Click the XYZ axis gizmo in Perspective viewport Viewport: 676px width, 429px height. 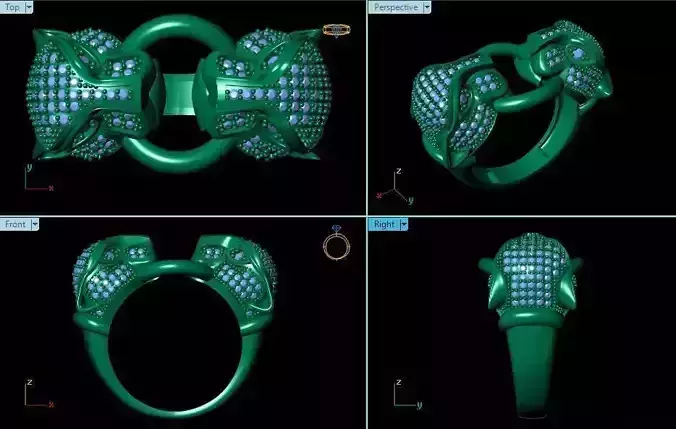[395, 187]
